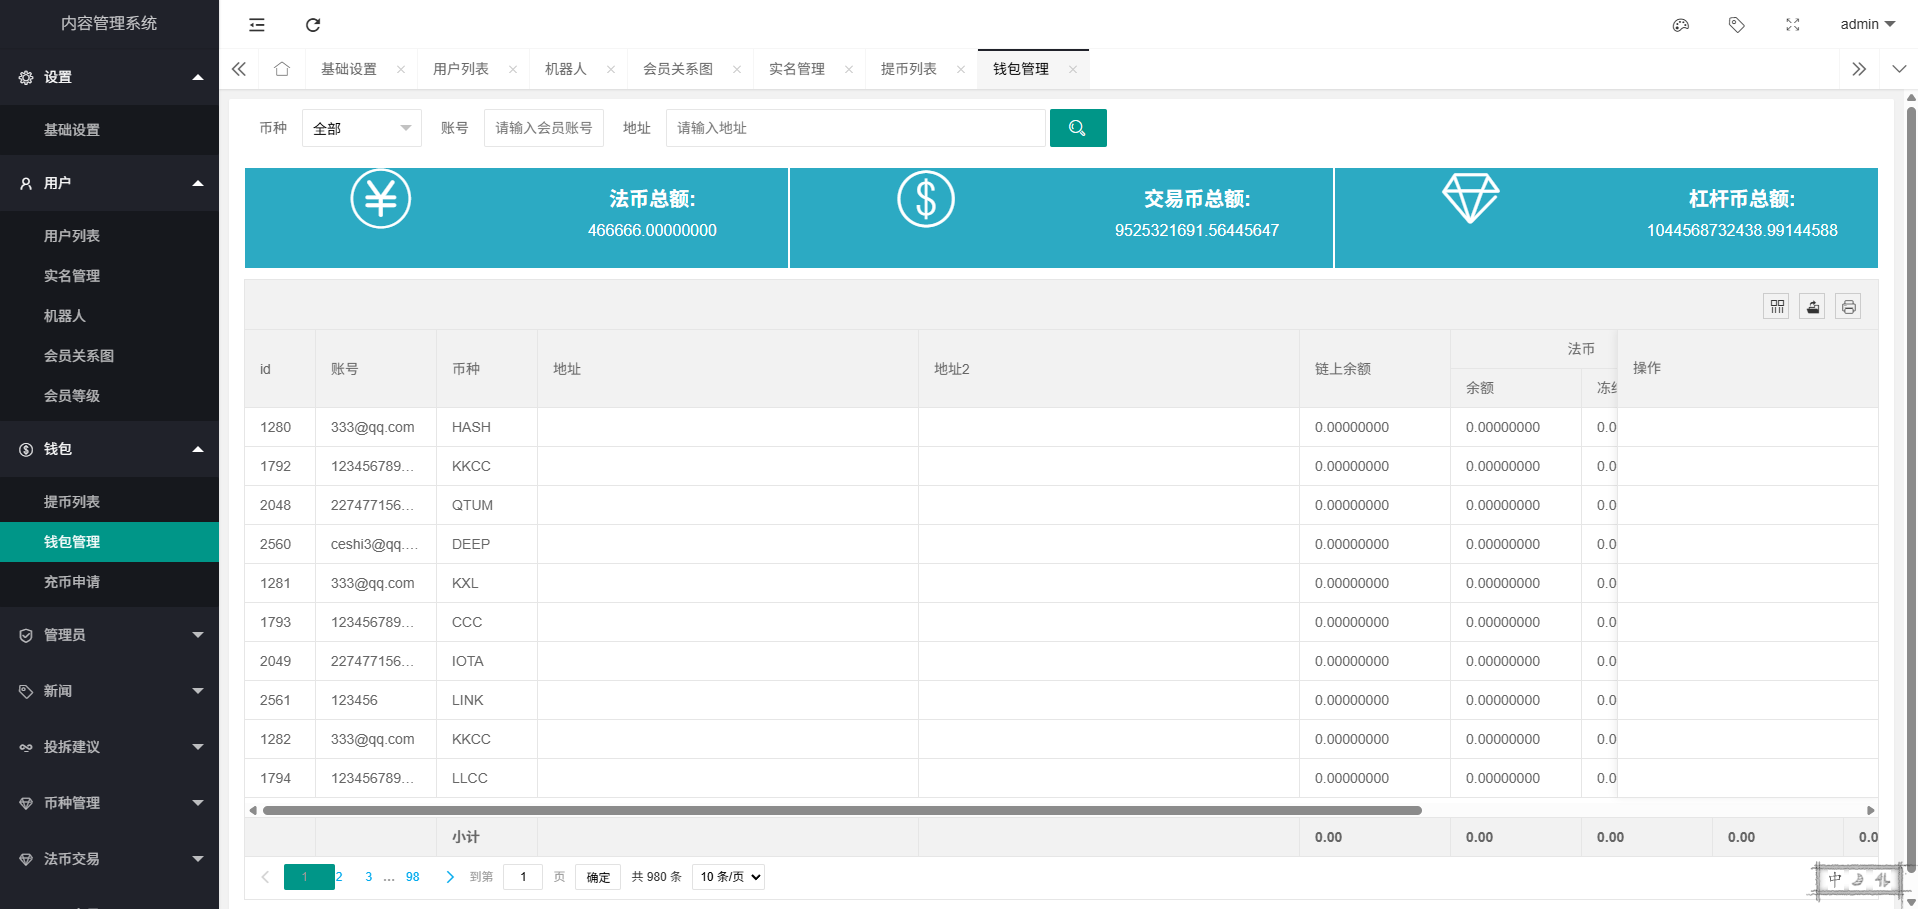
Task: Click the horizontal table scrollbar
Action: (840, 810)
